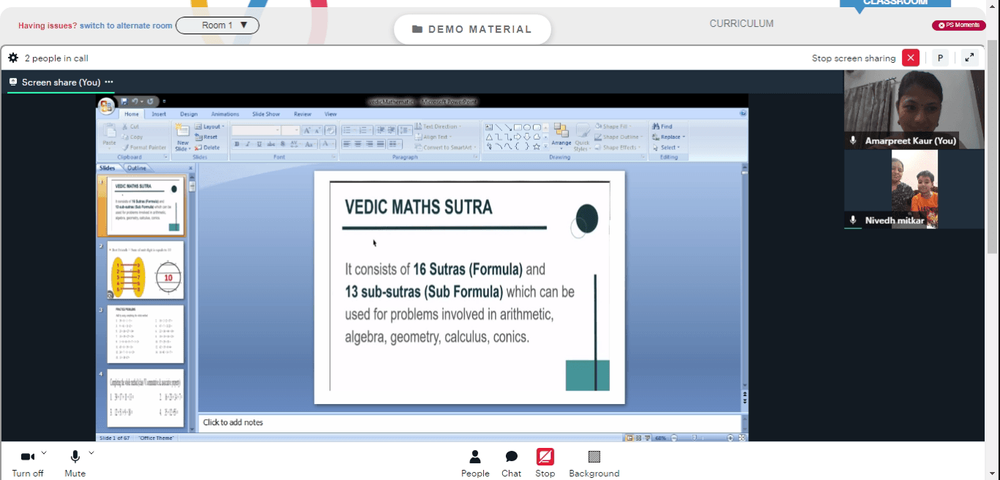Image resolution: width=1000 pixels, height=480 pixels.
Task: Switch to the Outline pane tab
Action: point(136,168)
